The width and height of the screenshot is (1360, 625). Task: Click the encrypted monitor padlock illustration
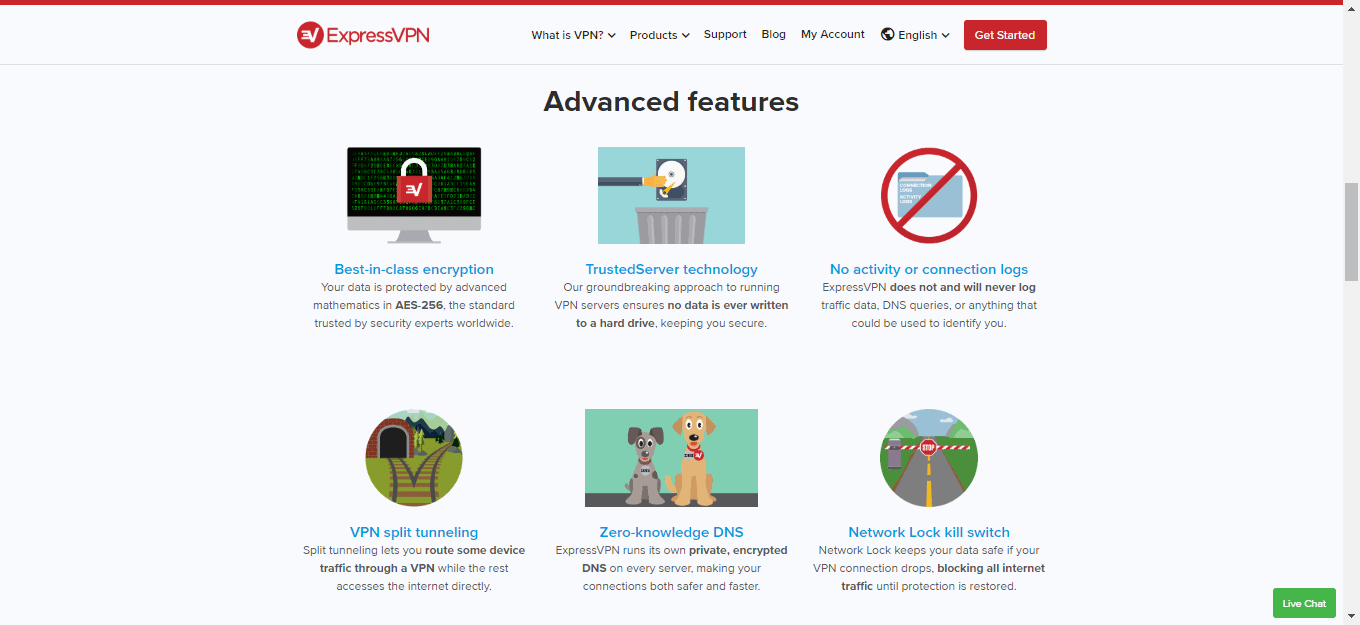pos(414,195)
